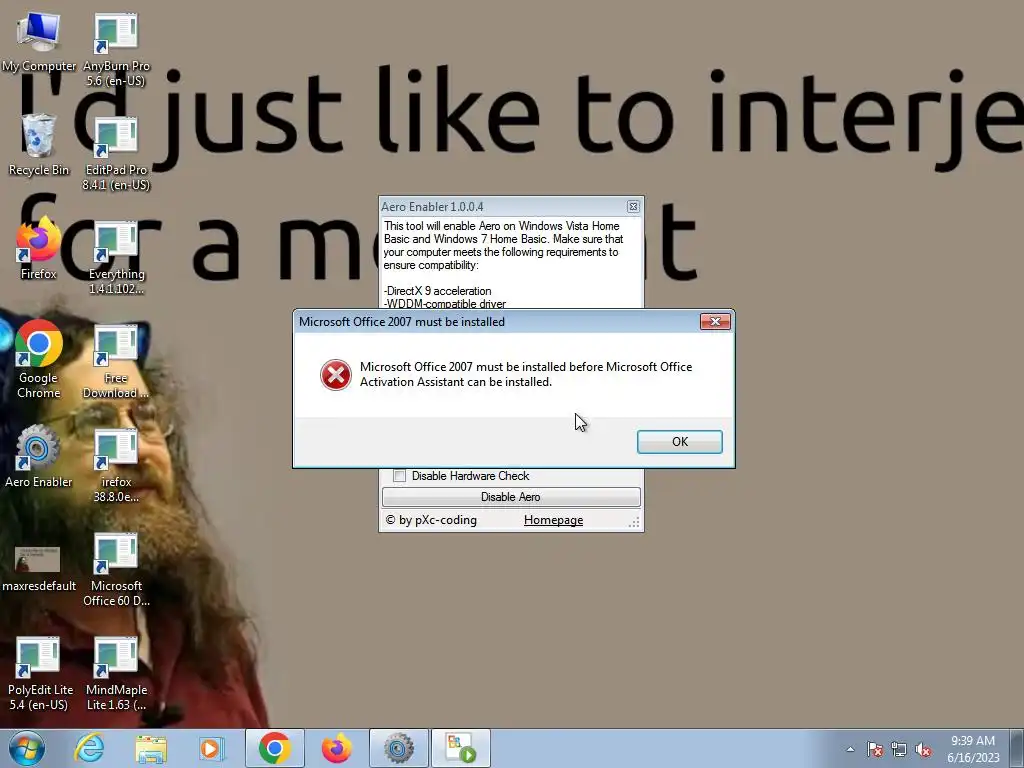
Task: Switch to Google Chrome in the taskbar
Action: click(x=274, y=748)
